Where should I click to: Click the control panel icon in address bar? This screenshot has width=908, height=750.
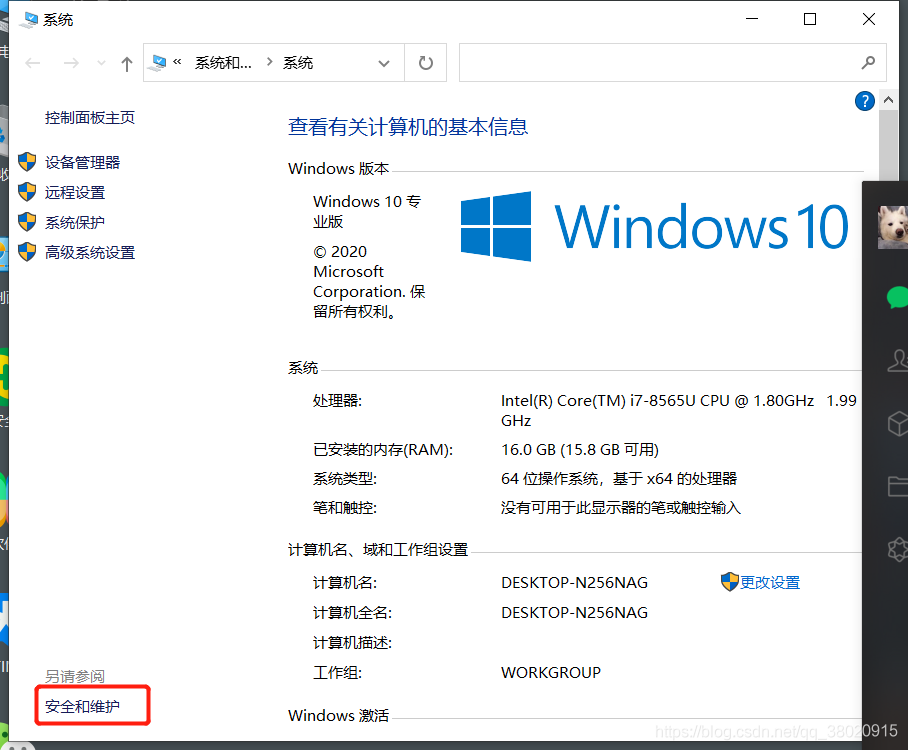[x=157, y=63]
